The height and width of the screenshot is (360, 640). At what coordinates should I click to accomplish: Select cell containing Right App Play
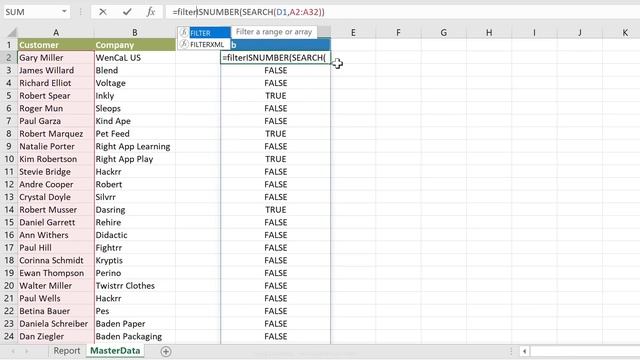[135, 159]
